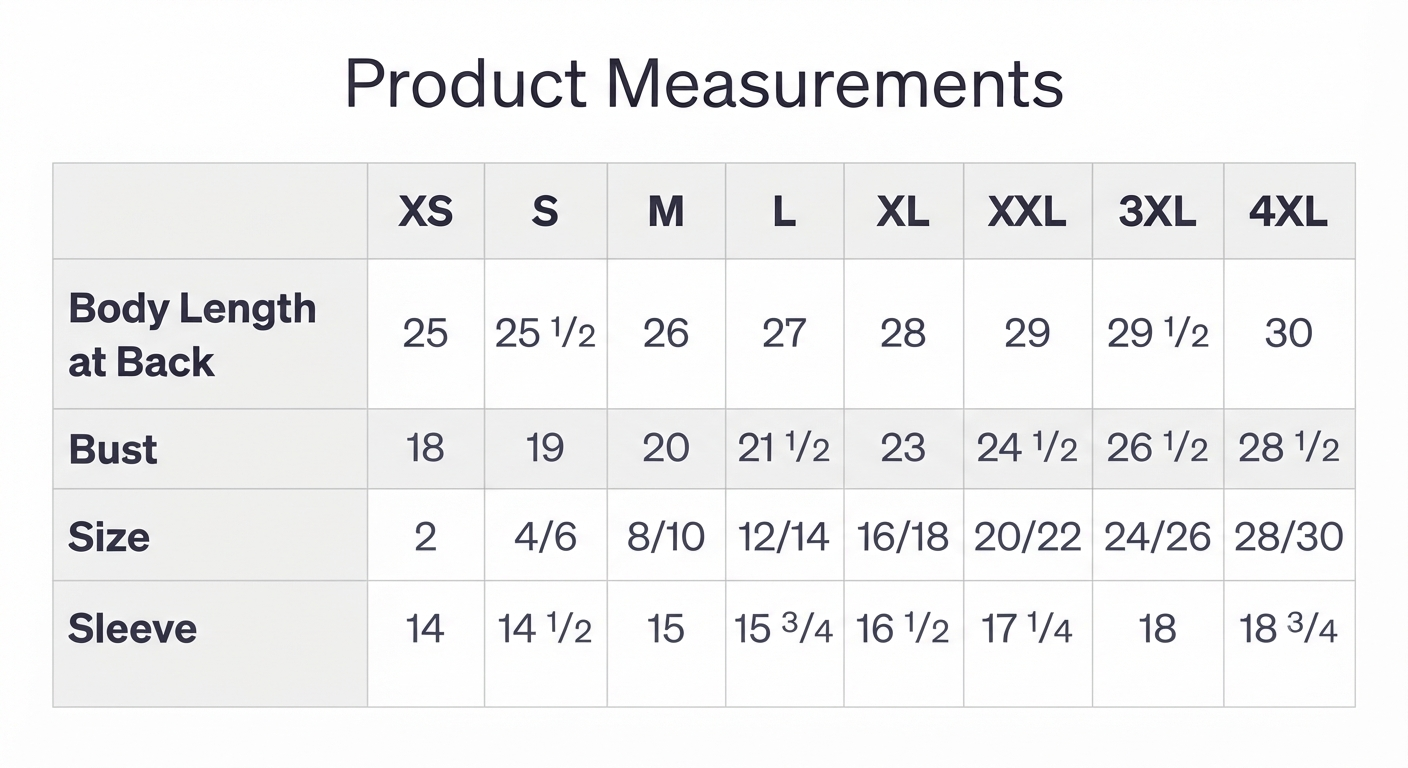The width and height of the screenshot is (1408, 768).
Task: Select the XS column header
Action: [x=426, y=212]
